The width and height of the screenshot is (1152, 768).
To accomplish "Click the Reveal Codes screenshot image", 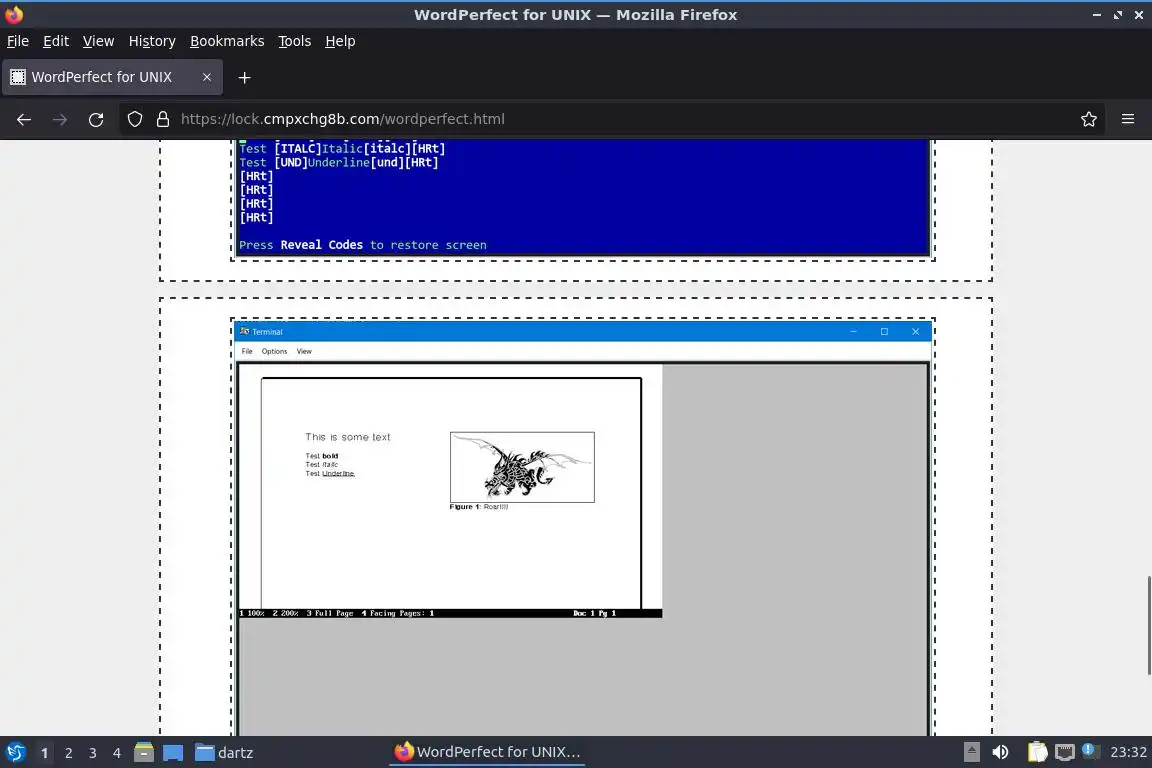I will point(583,197).
